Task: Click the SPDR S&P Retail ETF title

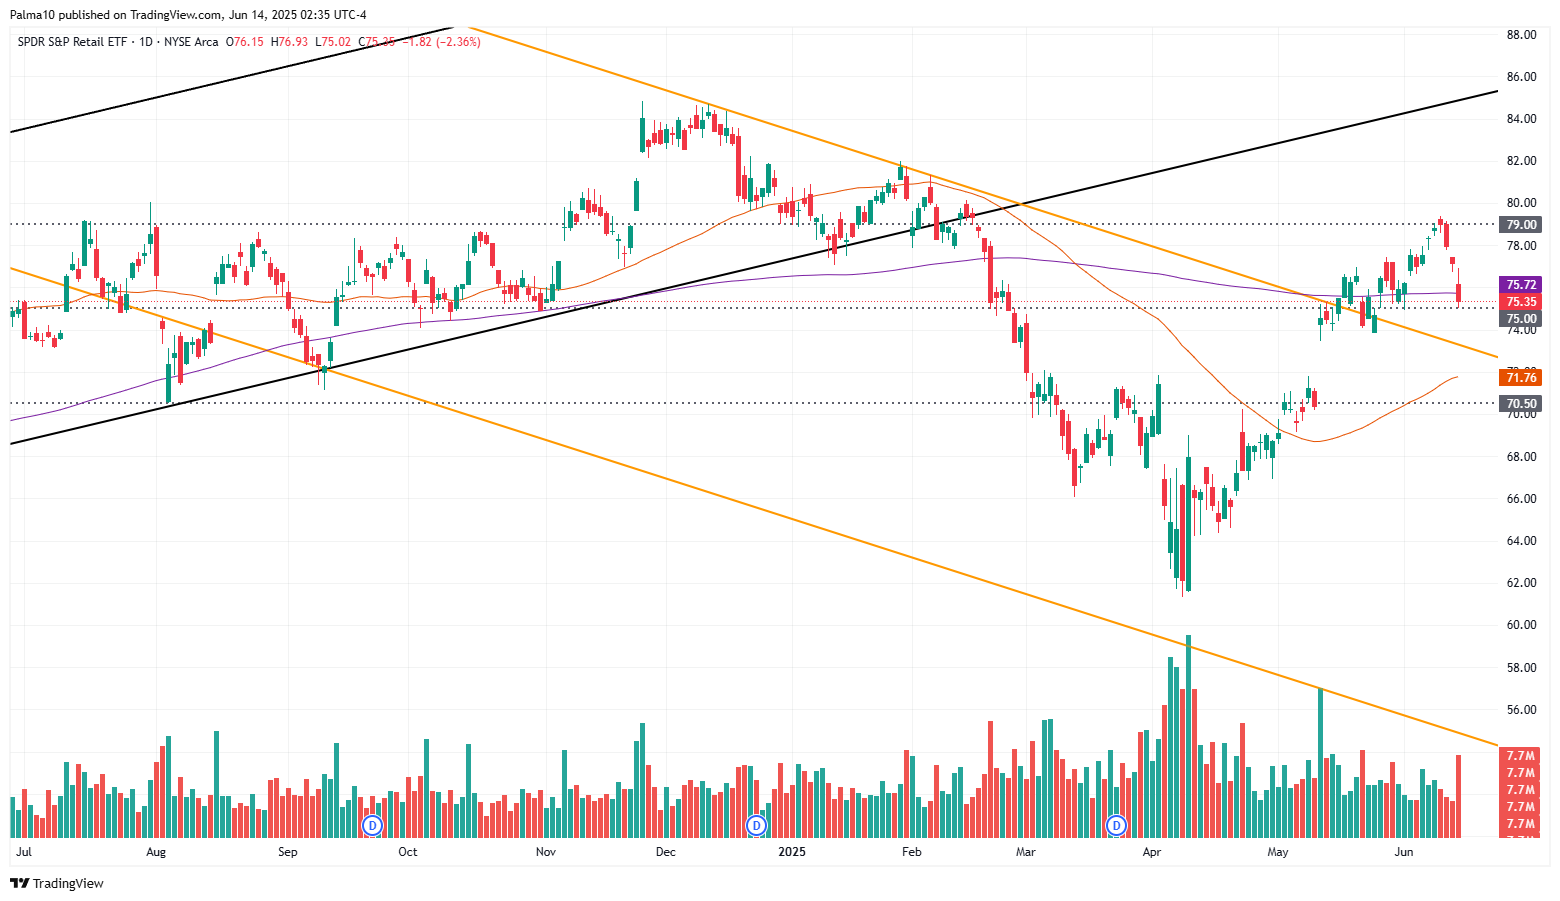Action: pyautogui.click(x=75, y=42)
